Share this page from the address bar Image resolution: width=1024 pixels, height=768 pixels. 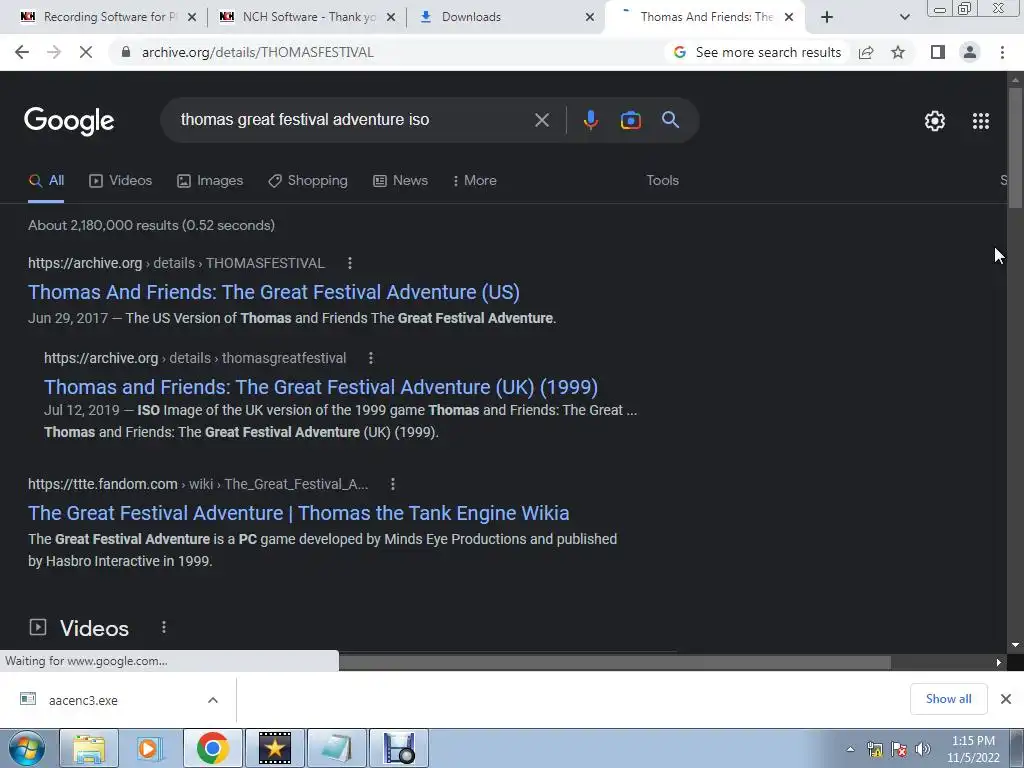pyautogui.click(x=866, y=52)
